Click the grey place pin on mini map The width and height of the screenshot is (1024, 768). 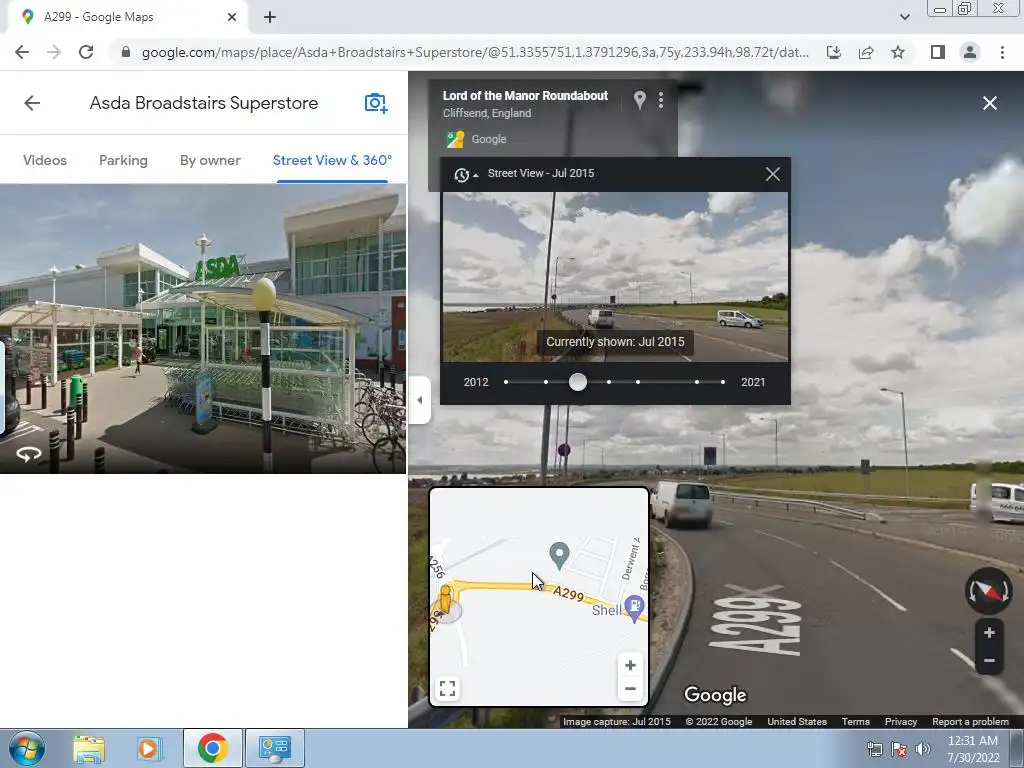(x=558, y=555)
